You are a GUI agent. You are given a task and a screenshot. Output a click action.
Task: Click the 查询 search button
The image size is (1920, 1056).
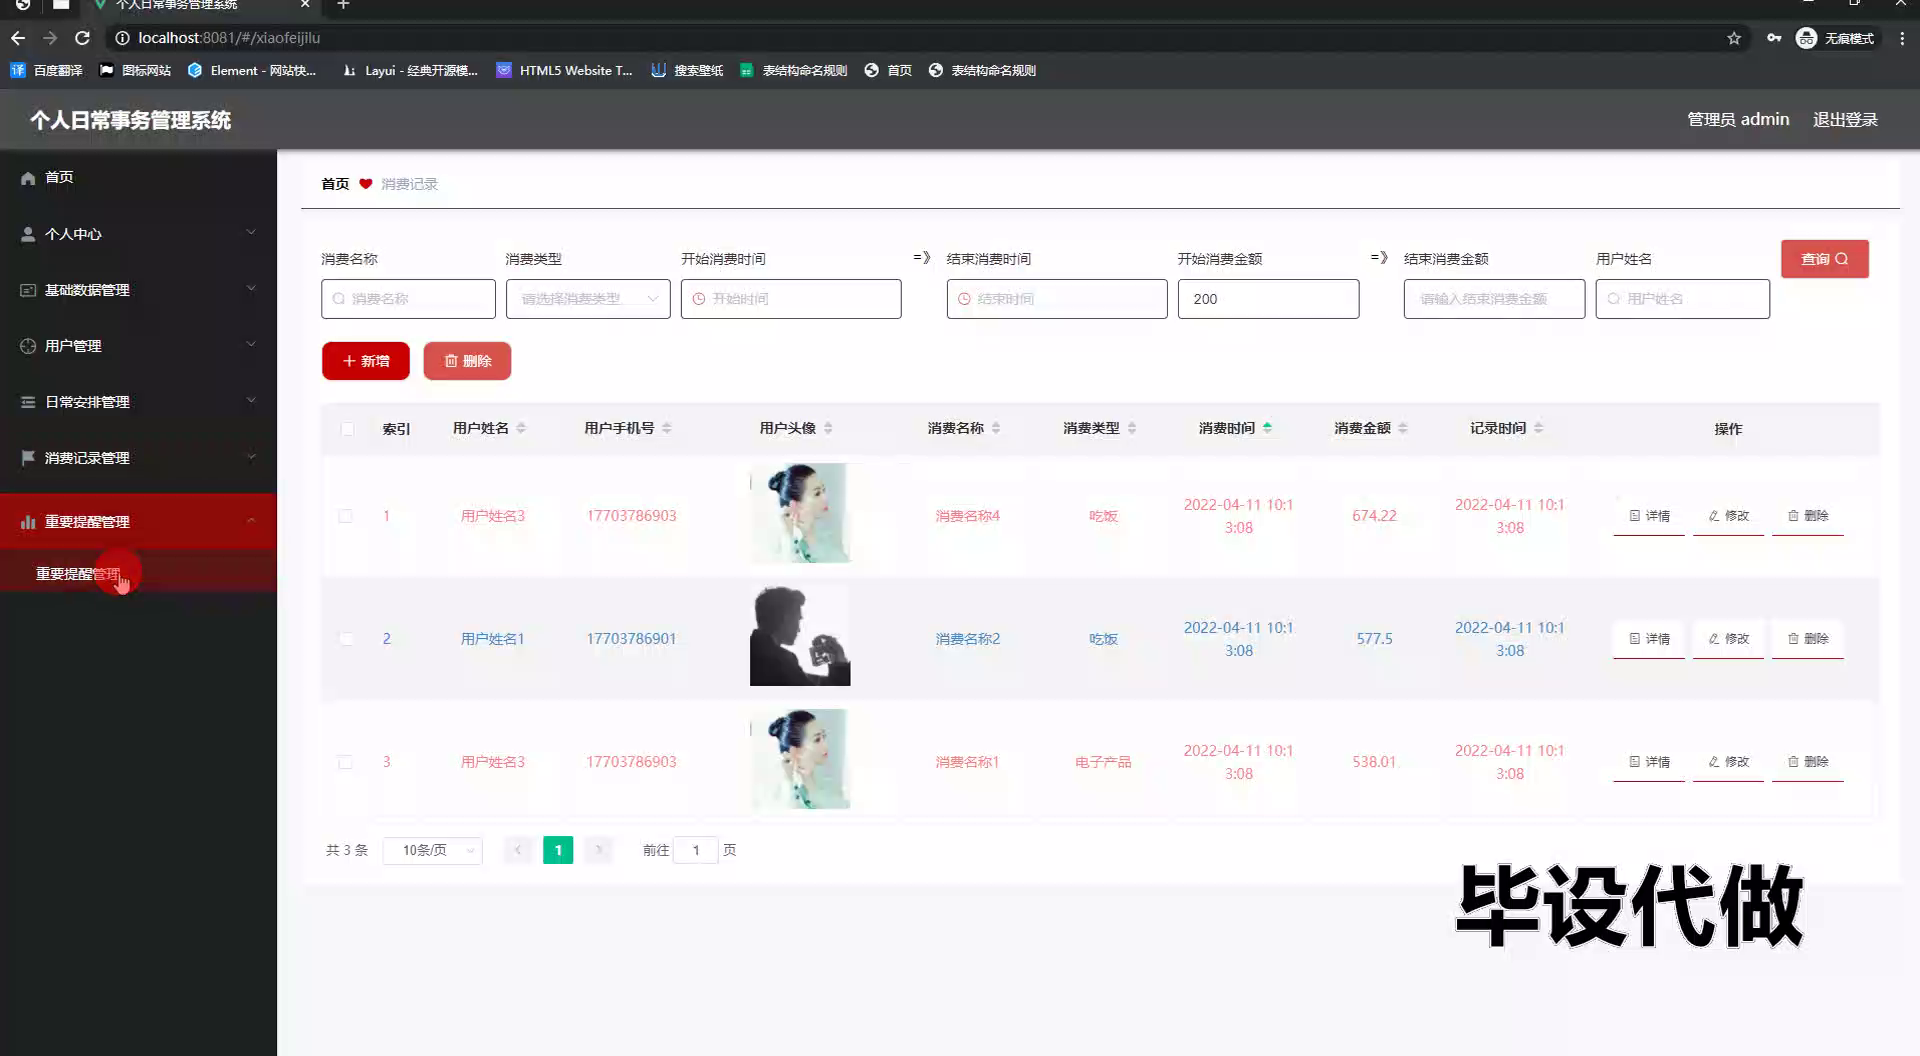point(1824,259)
